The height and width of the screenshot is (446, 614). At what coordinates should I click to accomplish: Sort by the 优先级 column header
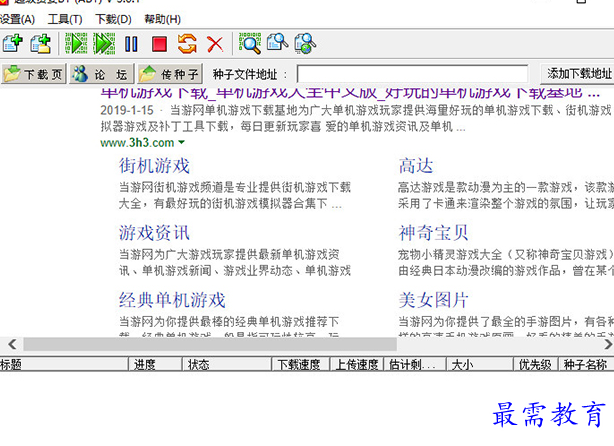pyautogui.click(x=536, y=365)
